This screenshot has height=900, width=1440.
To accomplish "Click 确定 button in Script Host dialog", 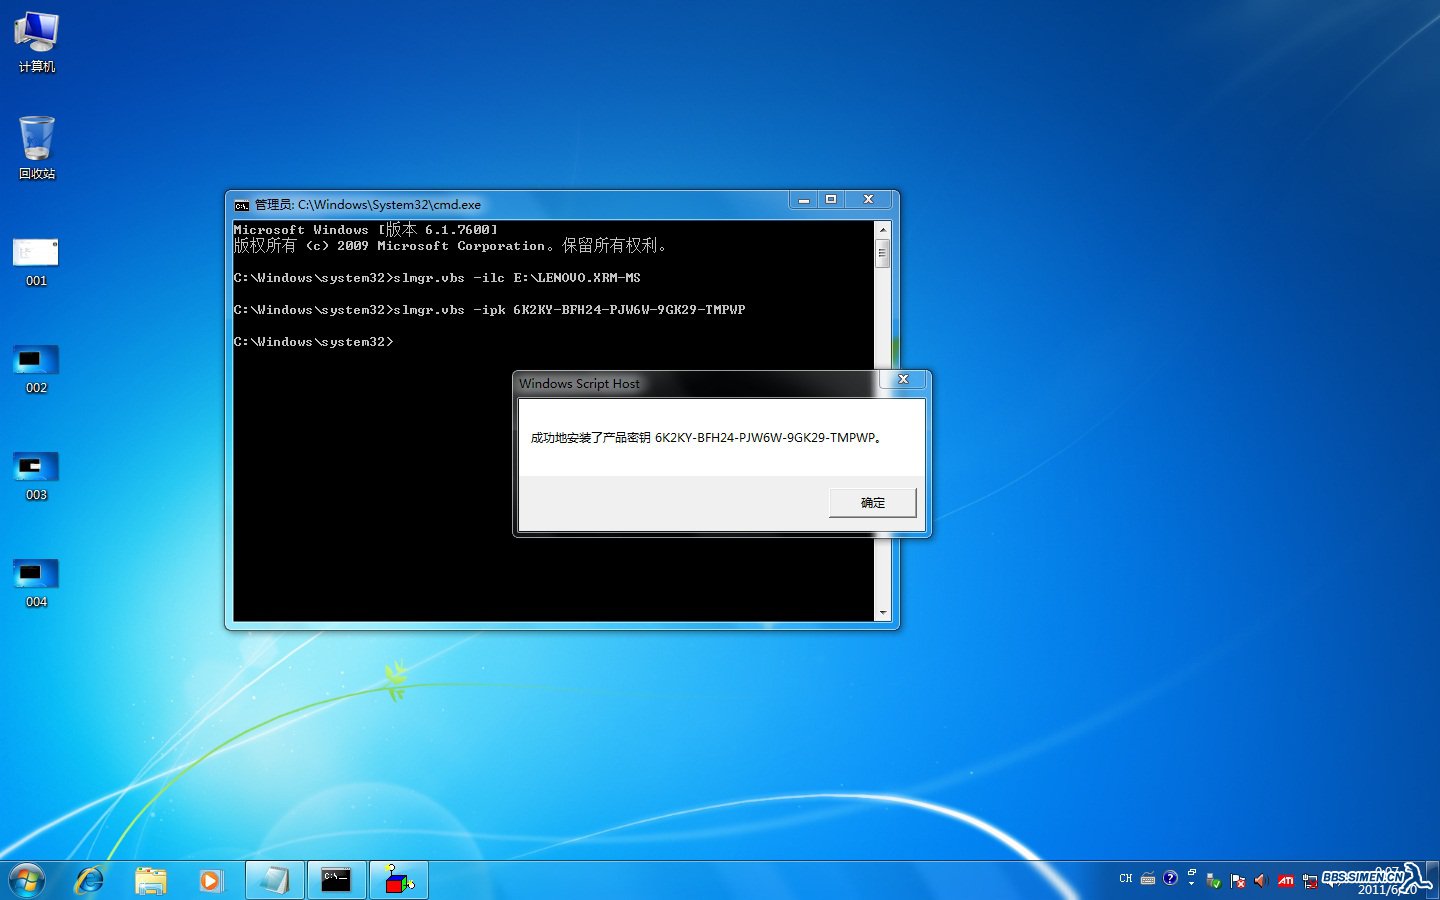I will pyautogui.click(x=872, y=502).
